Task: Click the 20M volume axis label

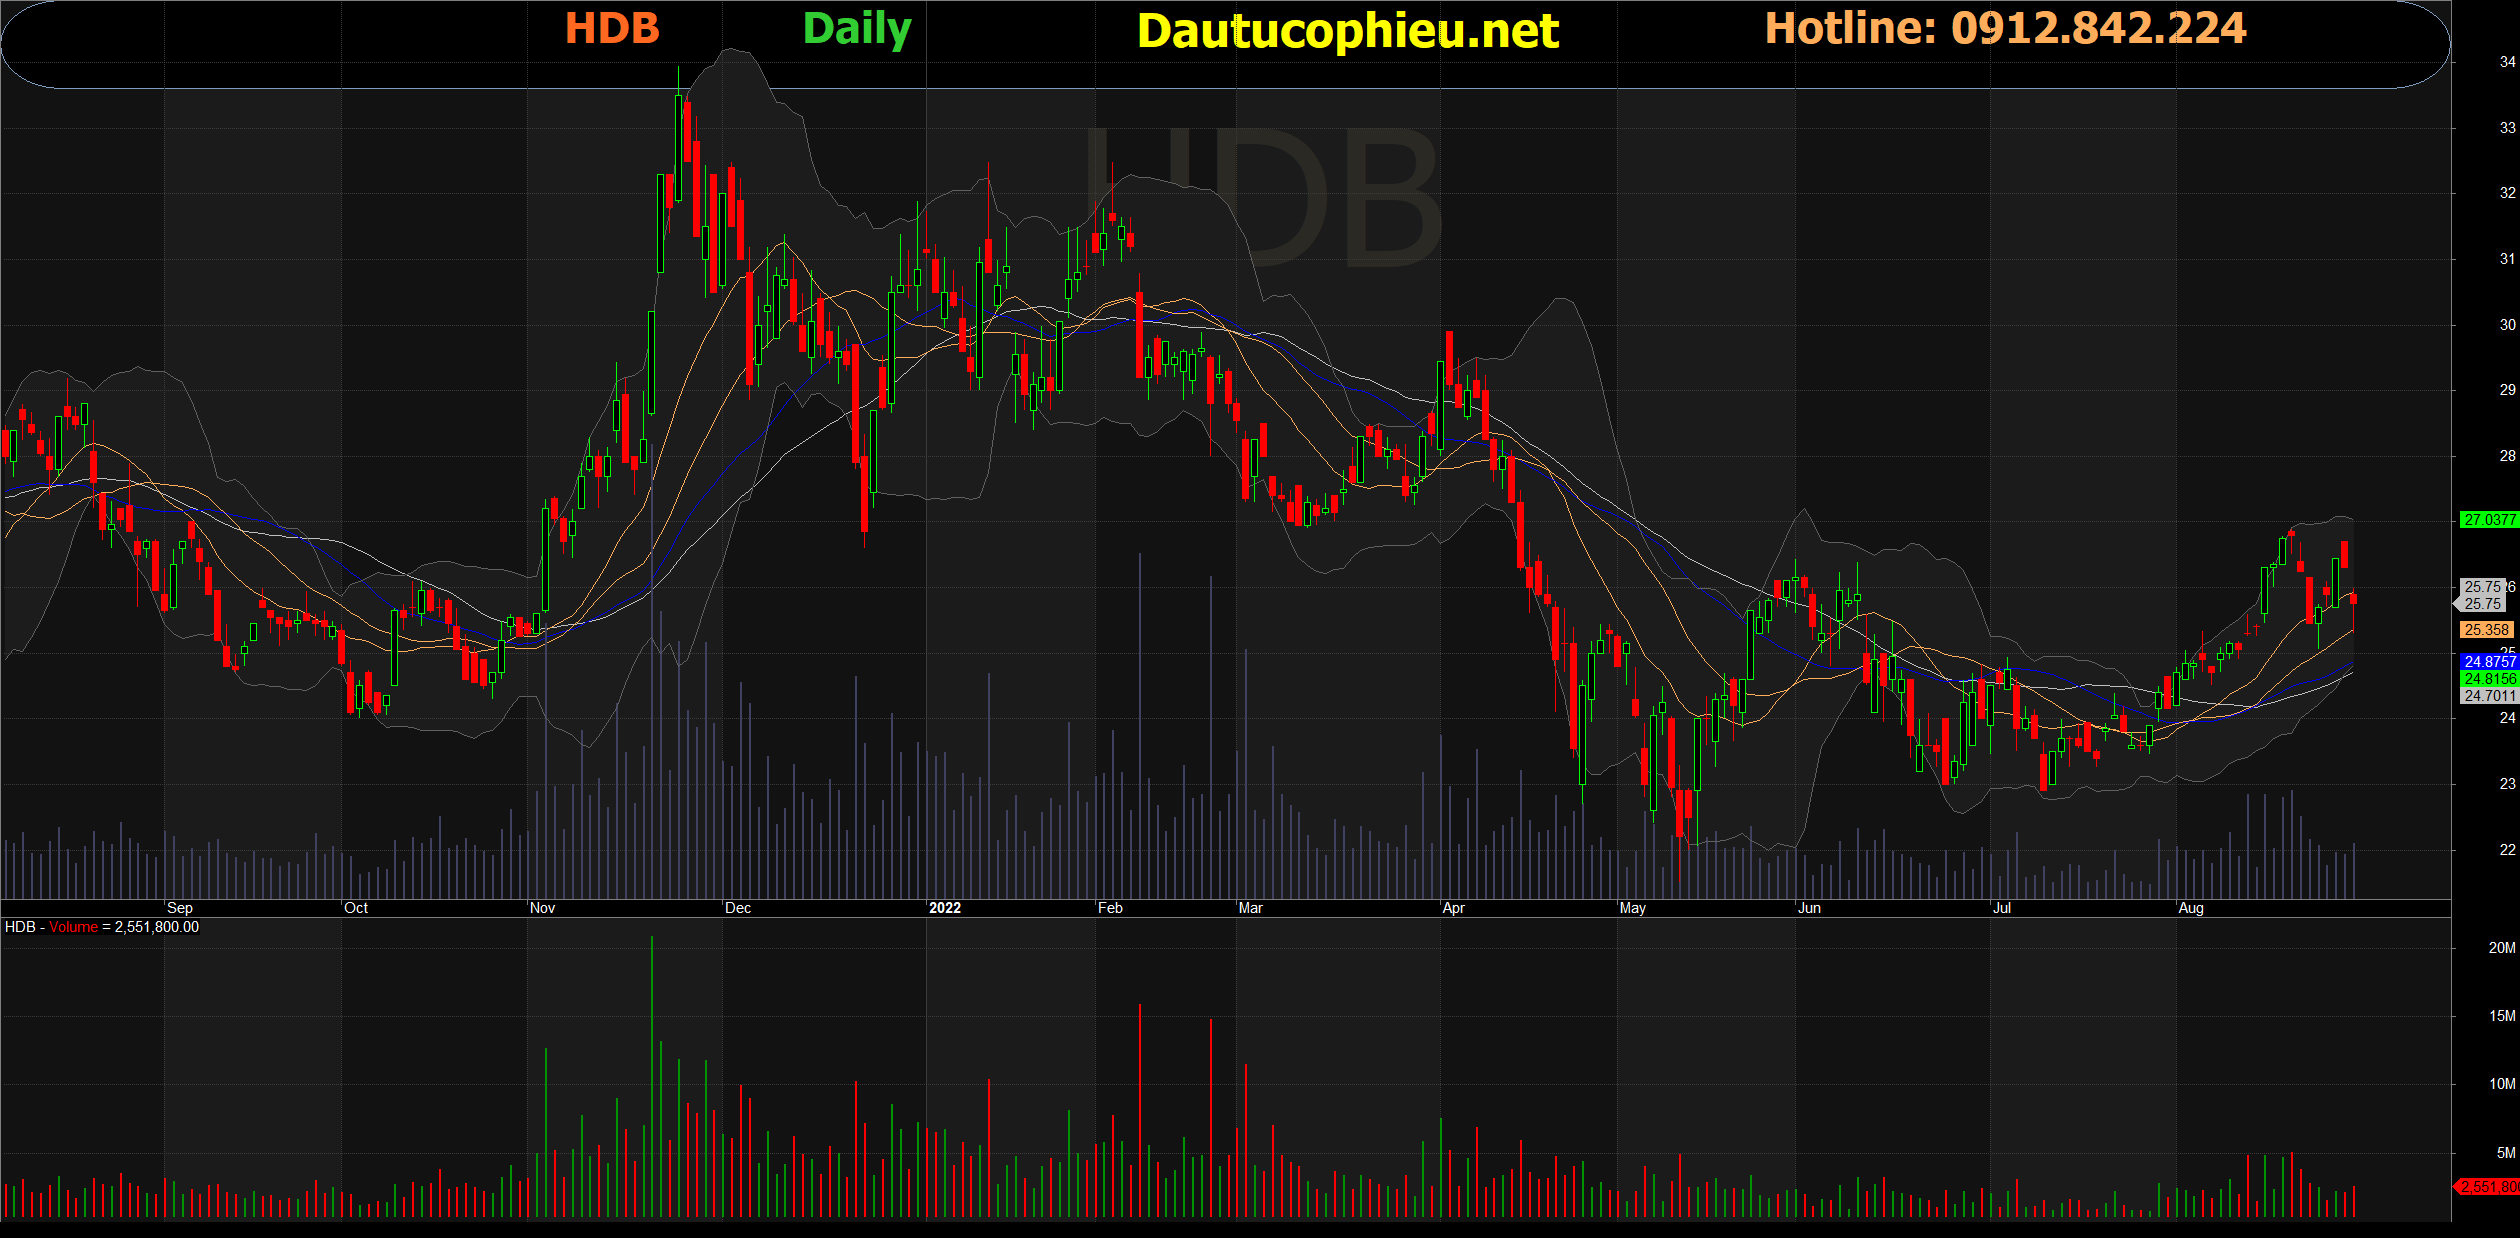Action: point(2501,948)
